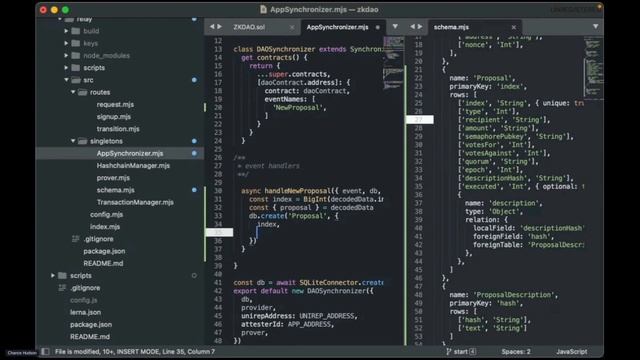Expand the build folder
Image resolution: width=640 pixels, height=360 pixels.
click(66, 31)
